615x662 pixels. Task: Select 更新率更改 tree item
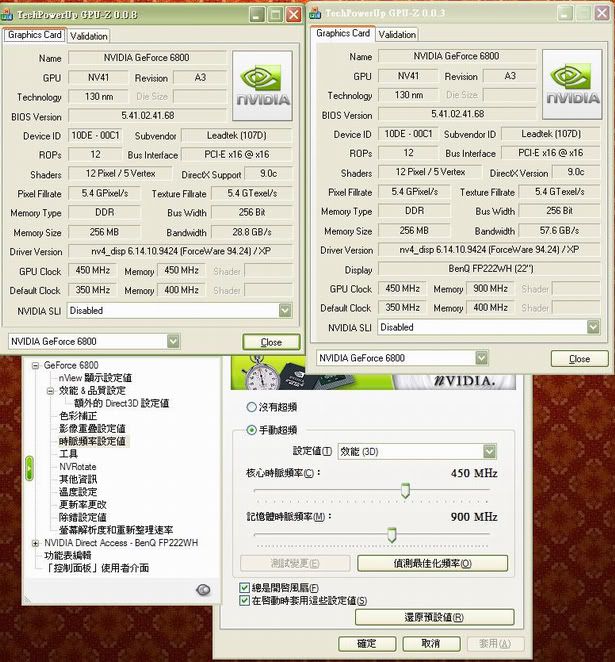coord(83,505)
